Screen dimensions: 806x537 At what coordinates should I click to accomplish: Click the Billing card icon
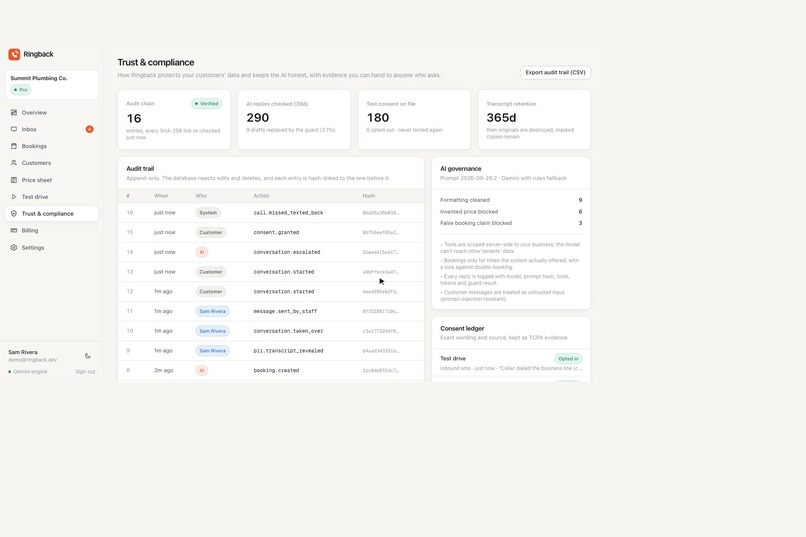pyautogui.click(x=14, y=230)
